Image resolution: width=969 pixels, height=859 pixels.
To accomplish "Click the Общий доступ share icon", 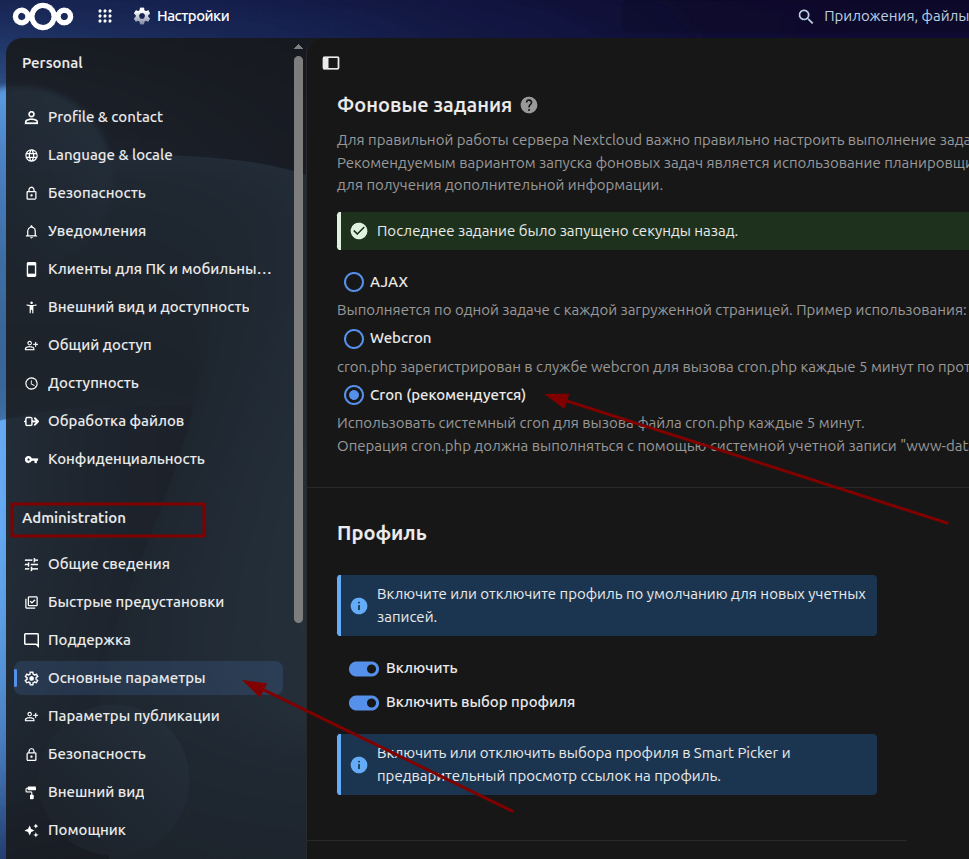I will tap(32, 345).
